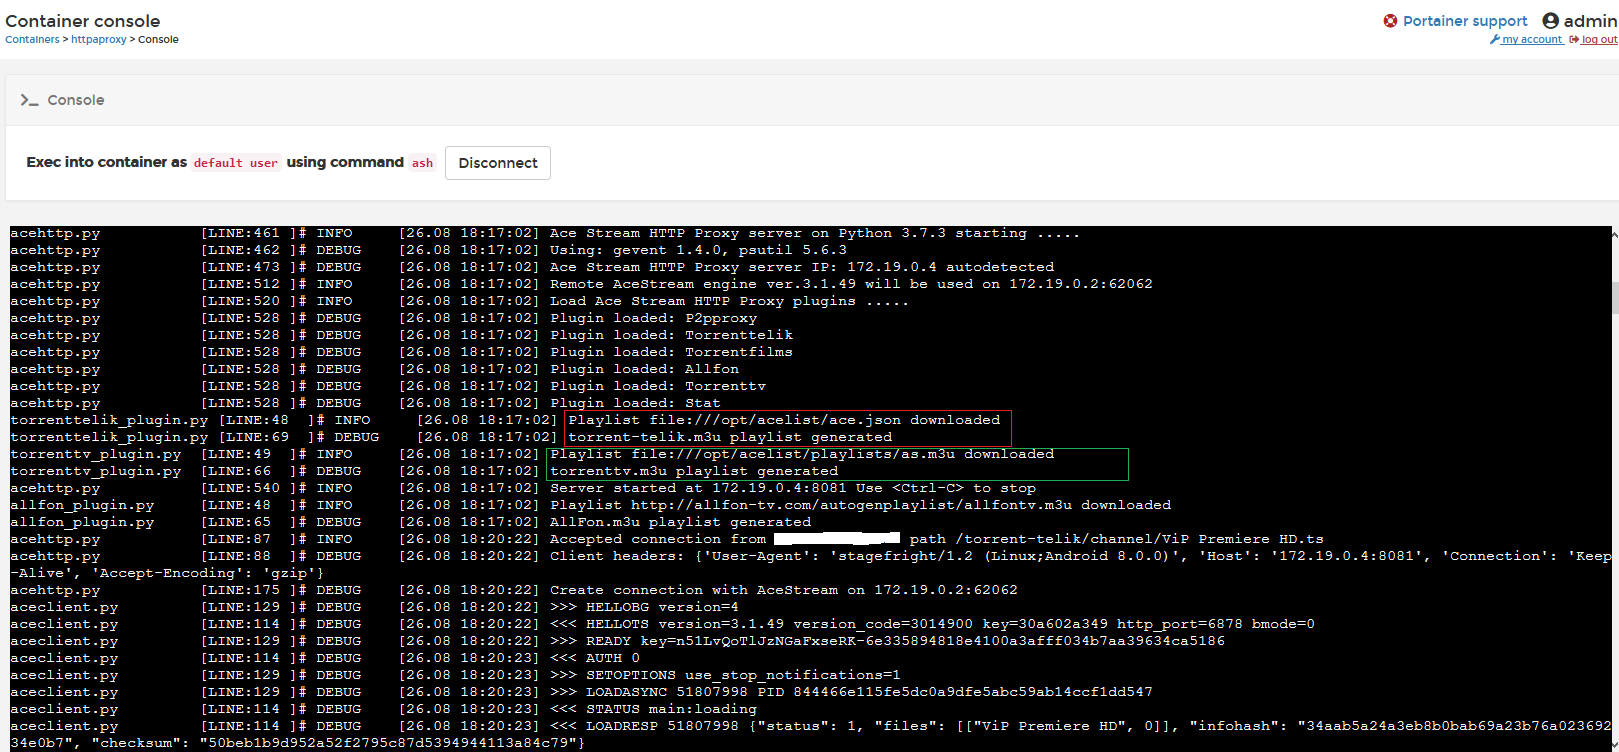
Task: Click the Container console page heading
Action: (x=83, y=21)
